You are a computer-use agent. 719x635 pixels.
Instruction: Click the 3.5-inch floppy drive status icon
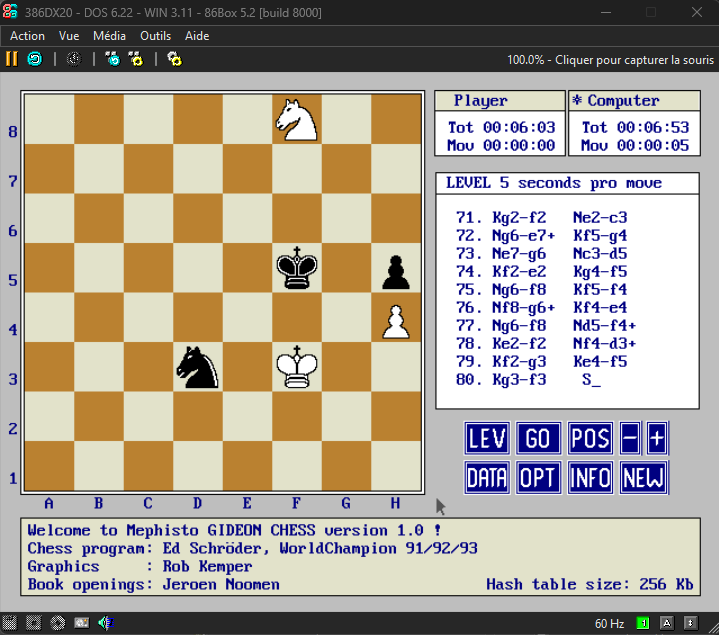pyautogui.click(x=9, y=623)
